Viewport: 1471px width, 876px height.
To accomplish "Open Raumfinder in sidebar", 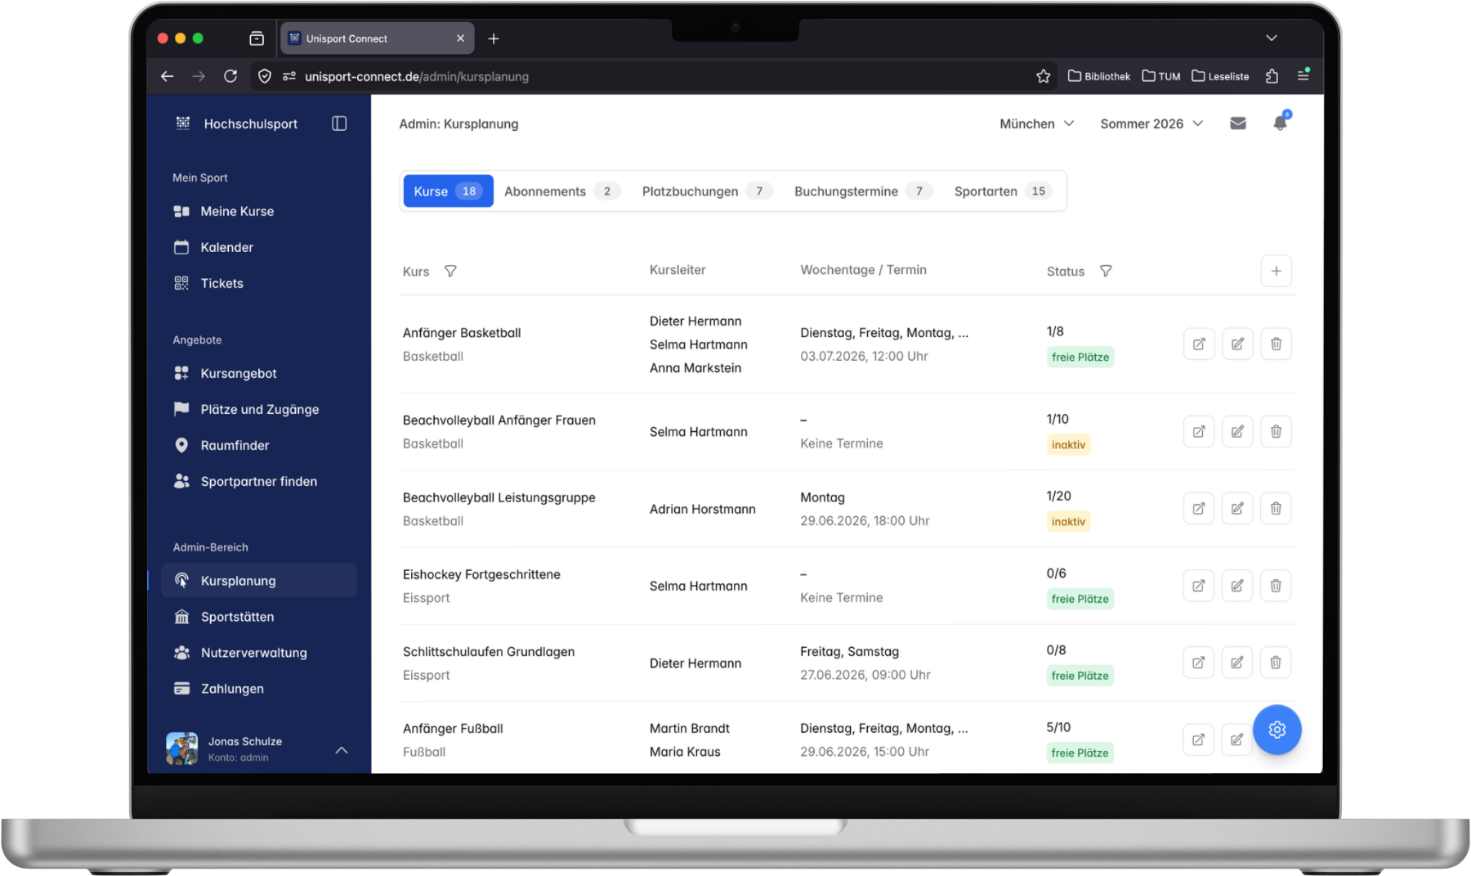I will coord(259,445).
